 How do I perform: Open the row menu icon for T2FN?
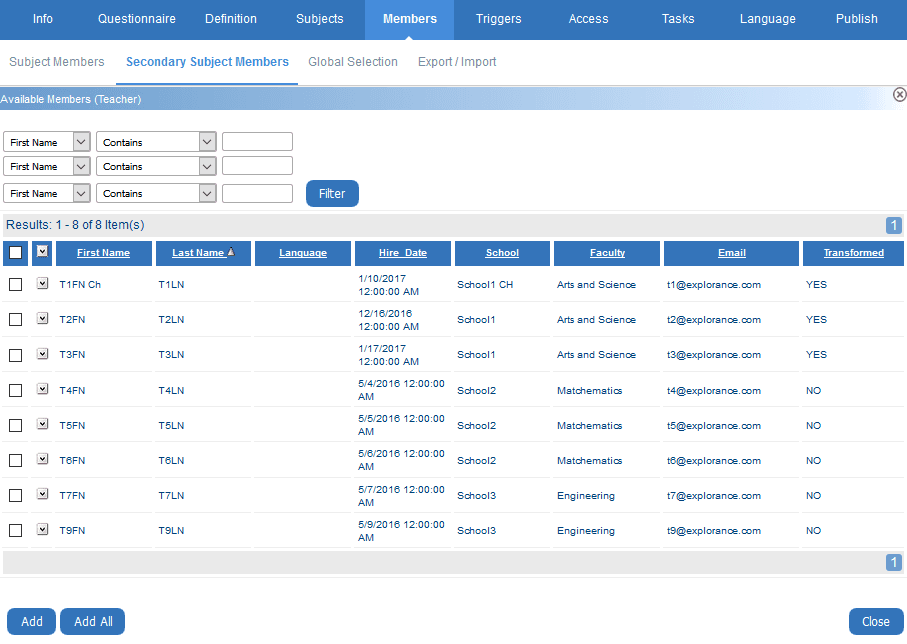pyautogui.click(x=42, y=318)
